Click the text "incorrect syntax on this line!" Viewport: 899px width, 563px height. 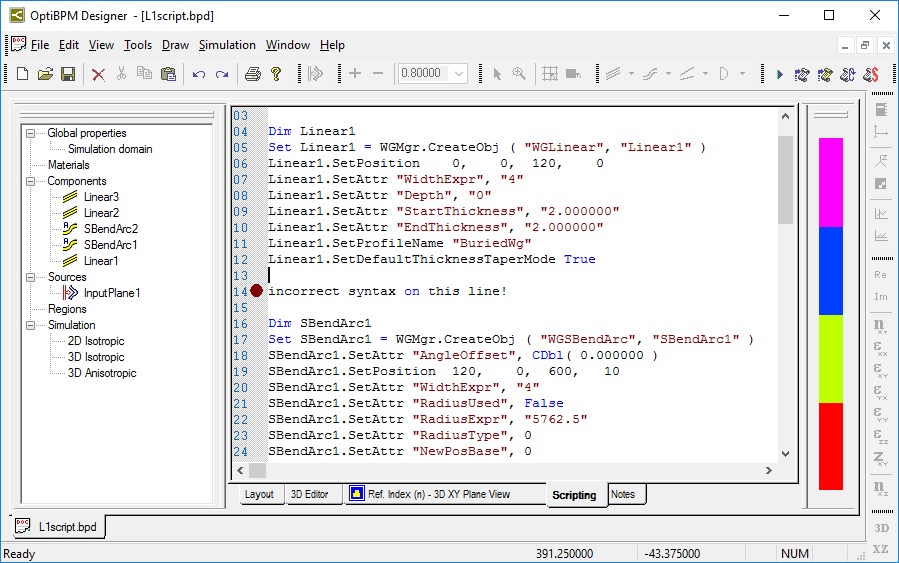[x=388, y=291]
